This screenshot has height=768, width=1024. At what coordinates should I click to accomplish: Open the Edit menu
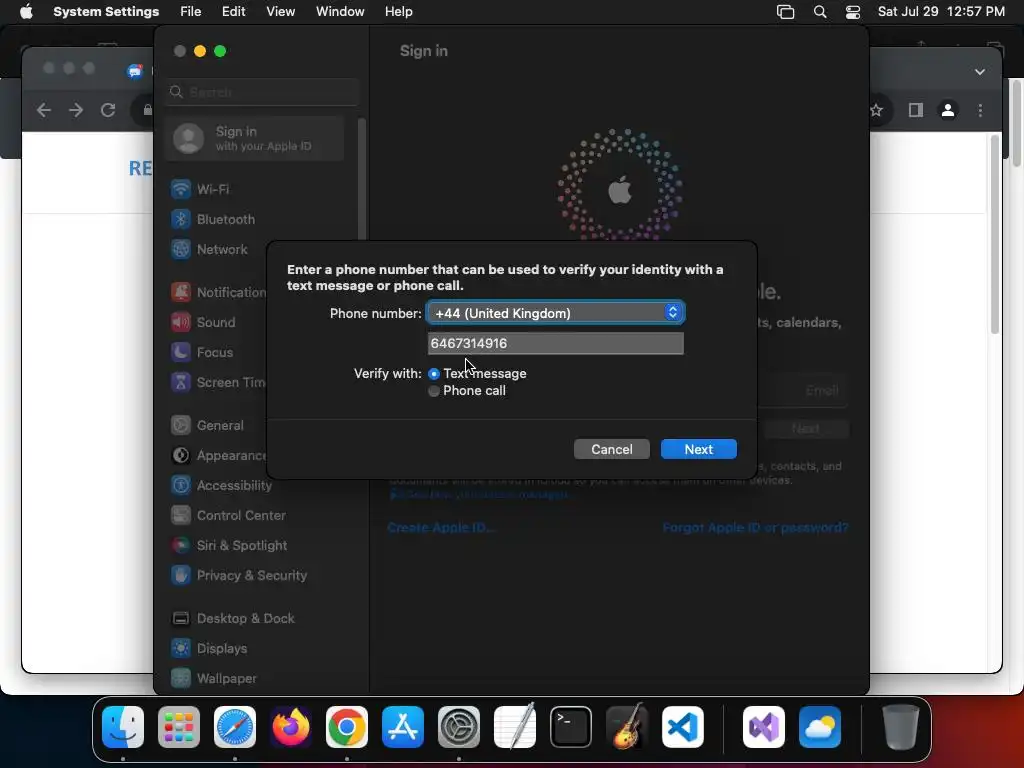[233, 12]
